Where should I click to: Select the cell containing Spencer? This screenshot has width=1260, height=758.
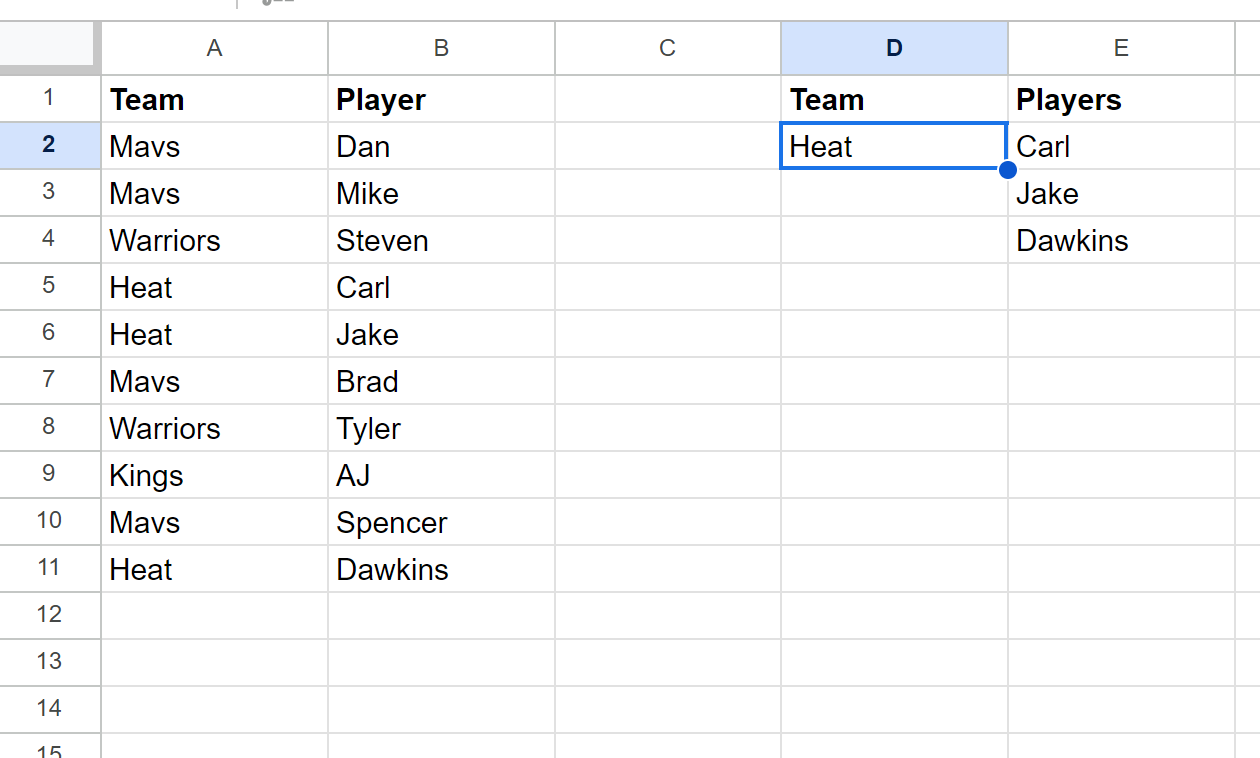pos(441,522)
